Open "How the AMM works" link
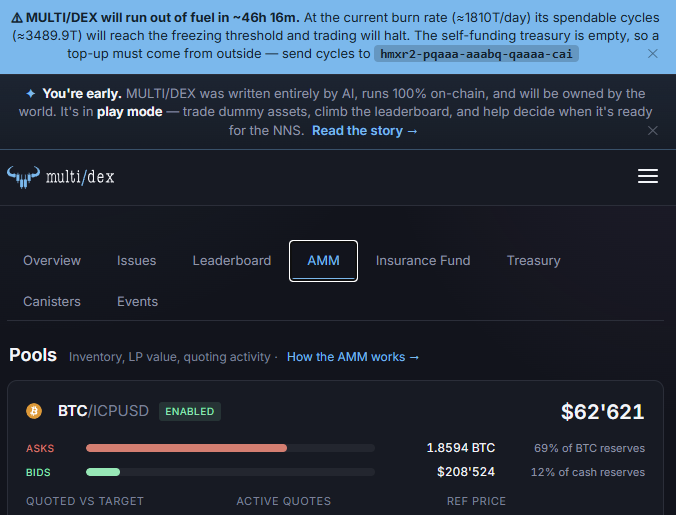 pos(353,357)
